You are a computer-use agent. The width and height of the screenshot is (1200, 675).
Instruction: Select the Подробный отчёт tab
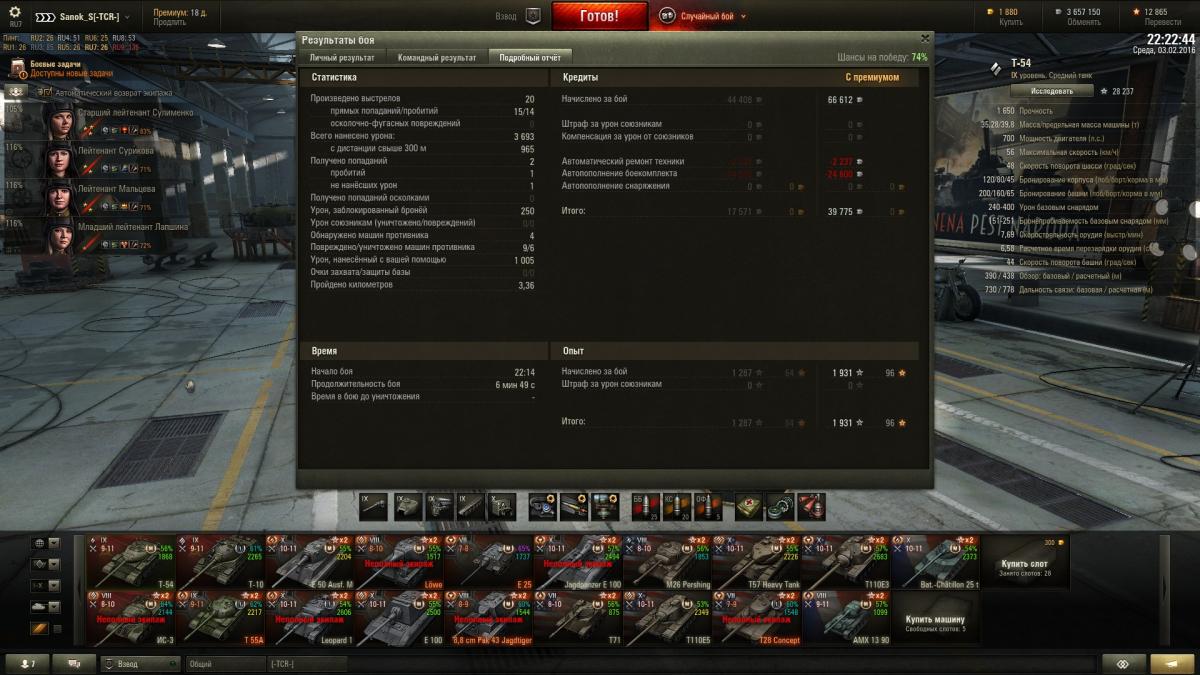tap(530, 58)
